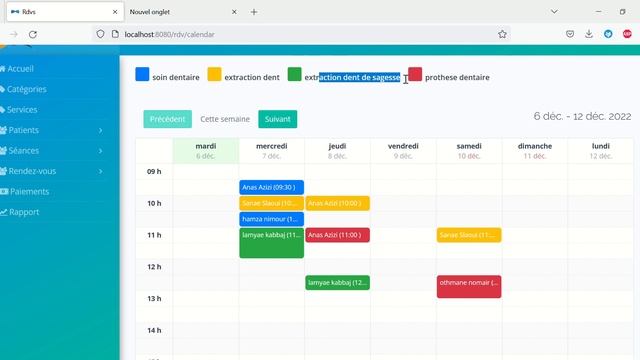
Task: Close the Rdvs tab
Action: pyautogui.click(x=115, y=12)
